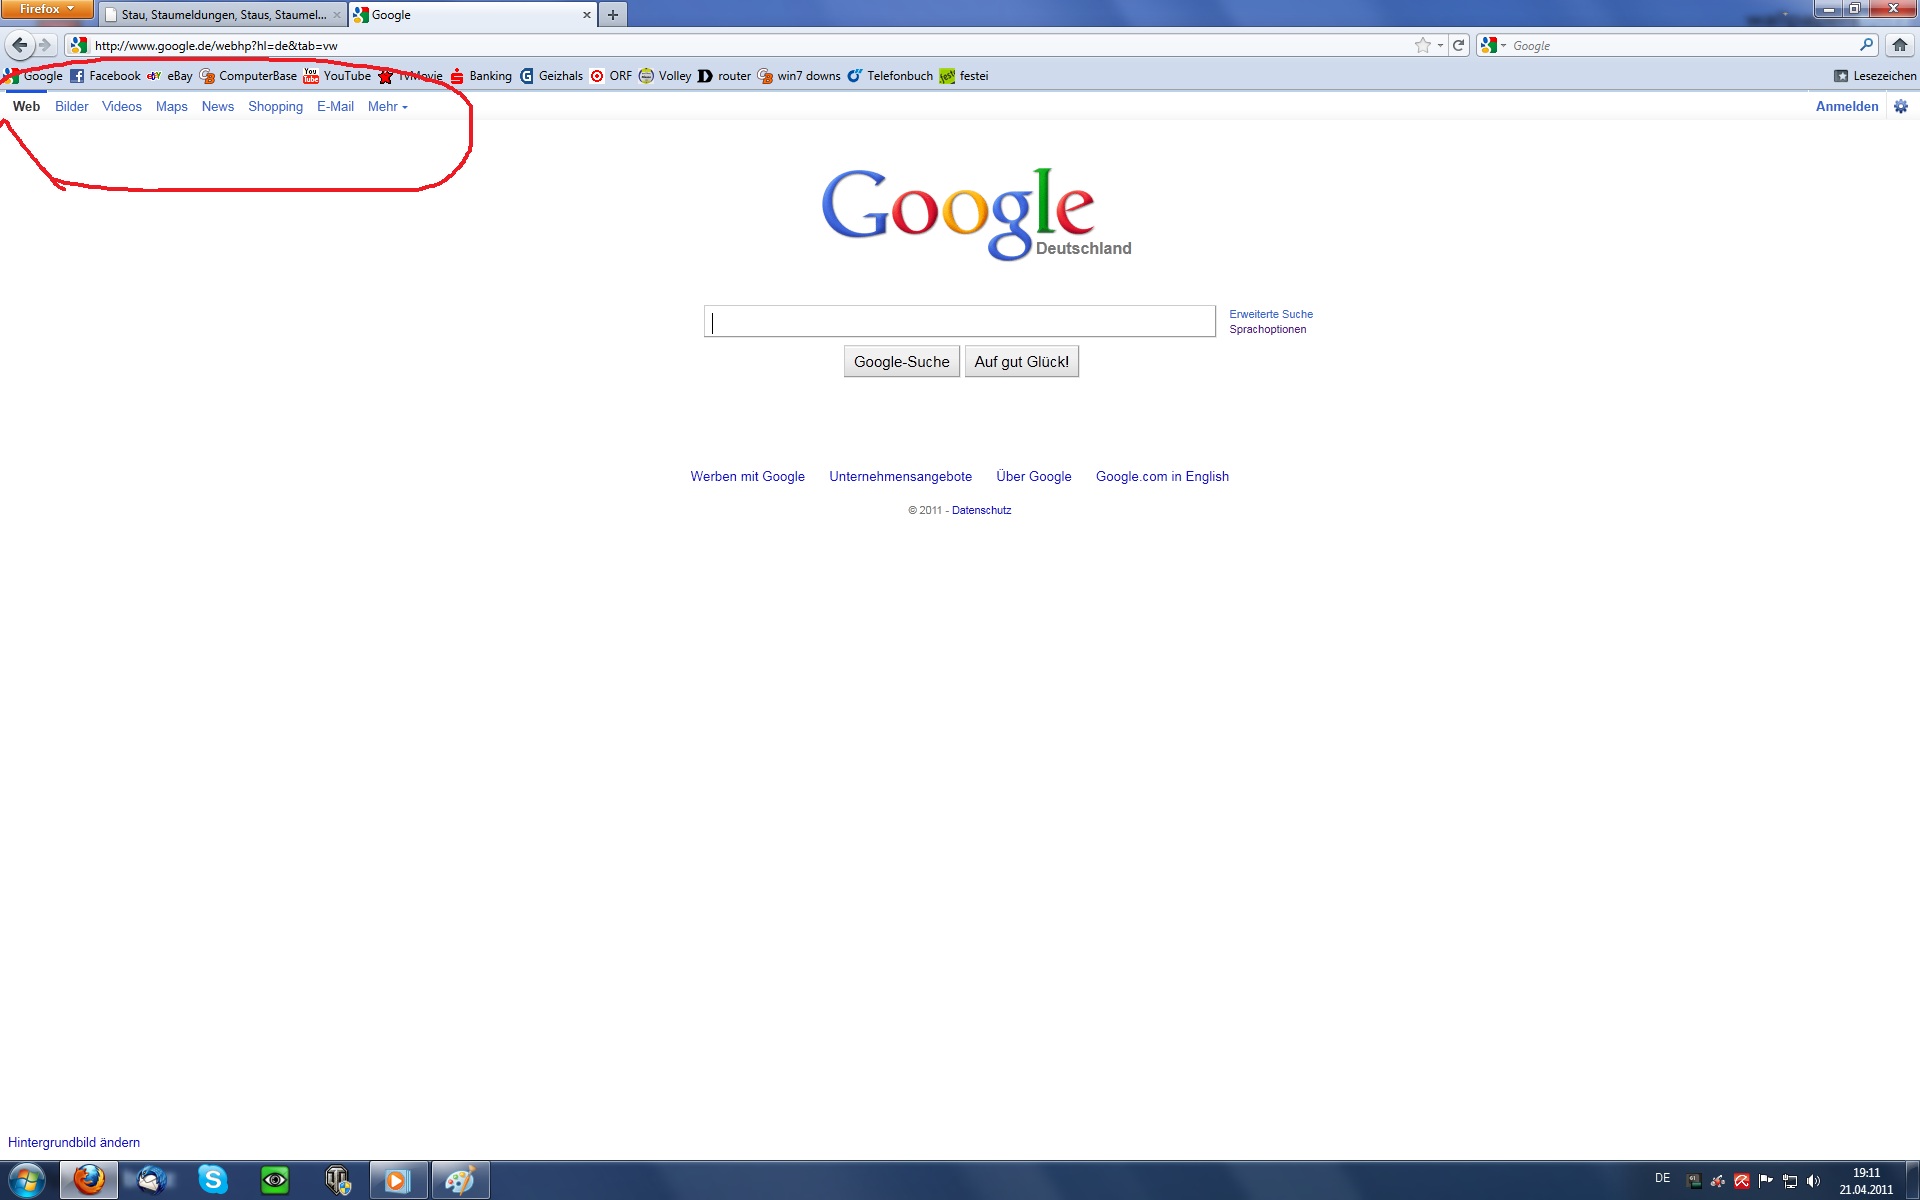Image resolution: width=1920 pixels, height=1200 pixels.
Task: Switch to Google.com in English
Action: pos(1162,477)
